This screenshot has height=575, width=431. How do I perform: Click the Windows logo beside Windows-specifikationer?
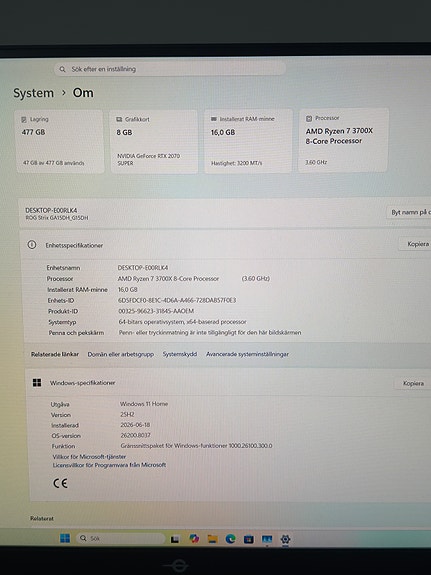37,382
